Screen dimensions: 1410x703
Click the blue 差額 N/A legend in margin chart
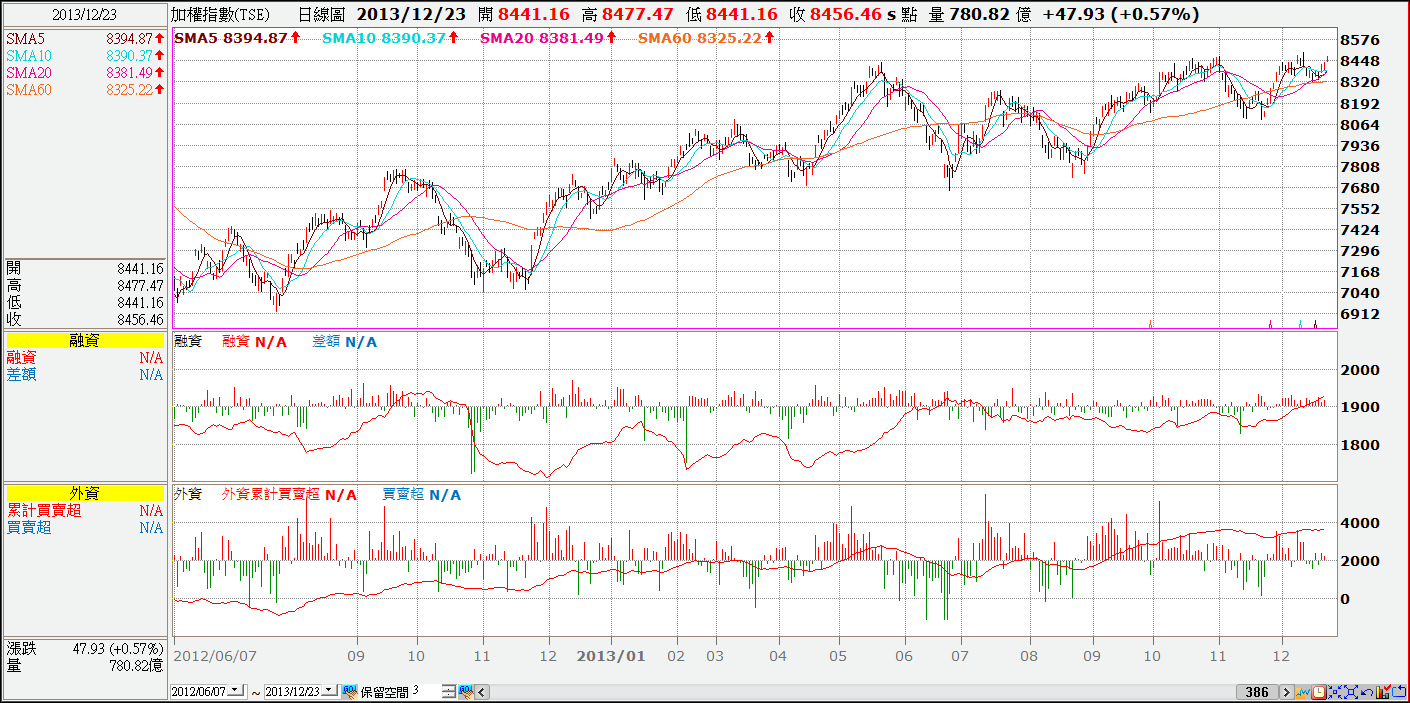click(345, 342)
